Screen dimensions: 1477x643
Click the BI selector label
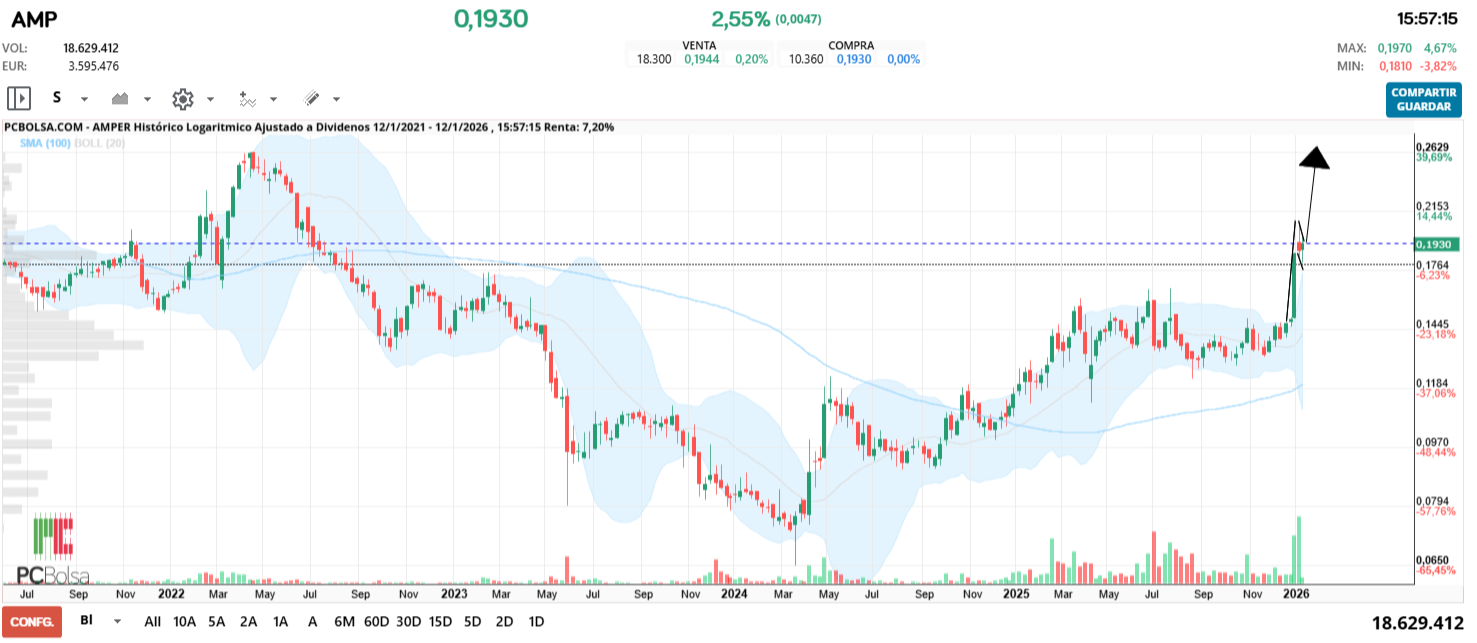86,621
